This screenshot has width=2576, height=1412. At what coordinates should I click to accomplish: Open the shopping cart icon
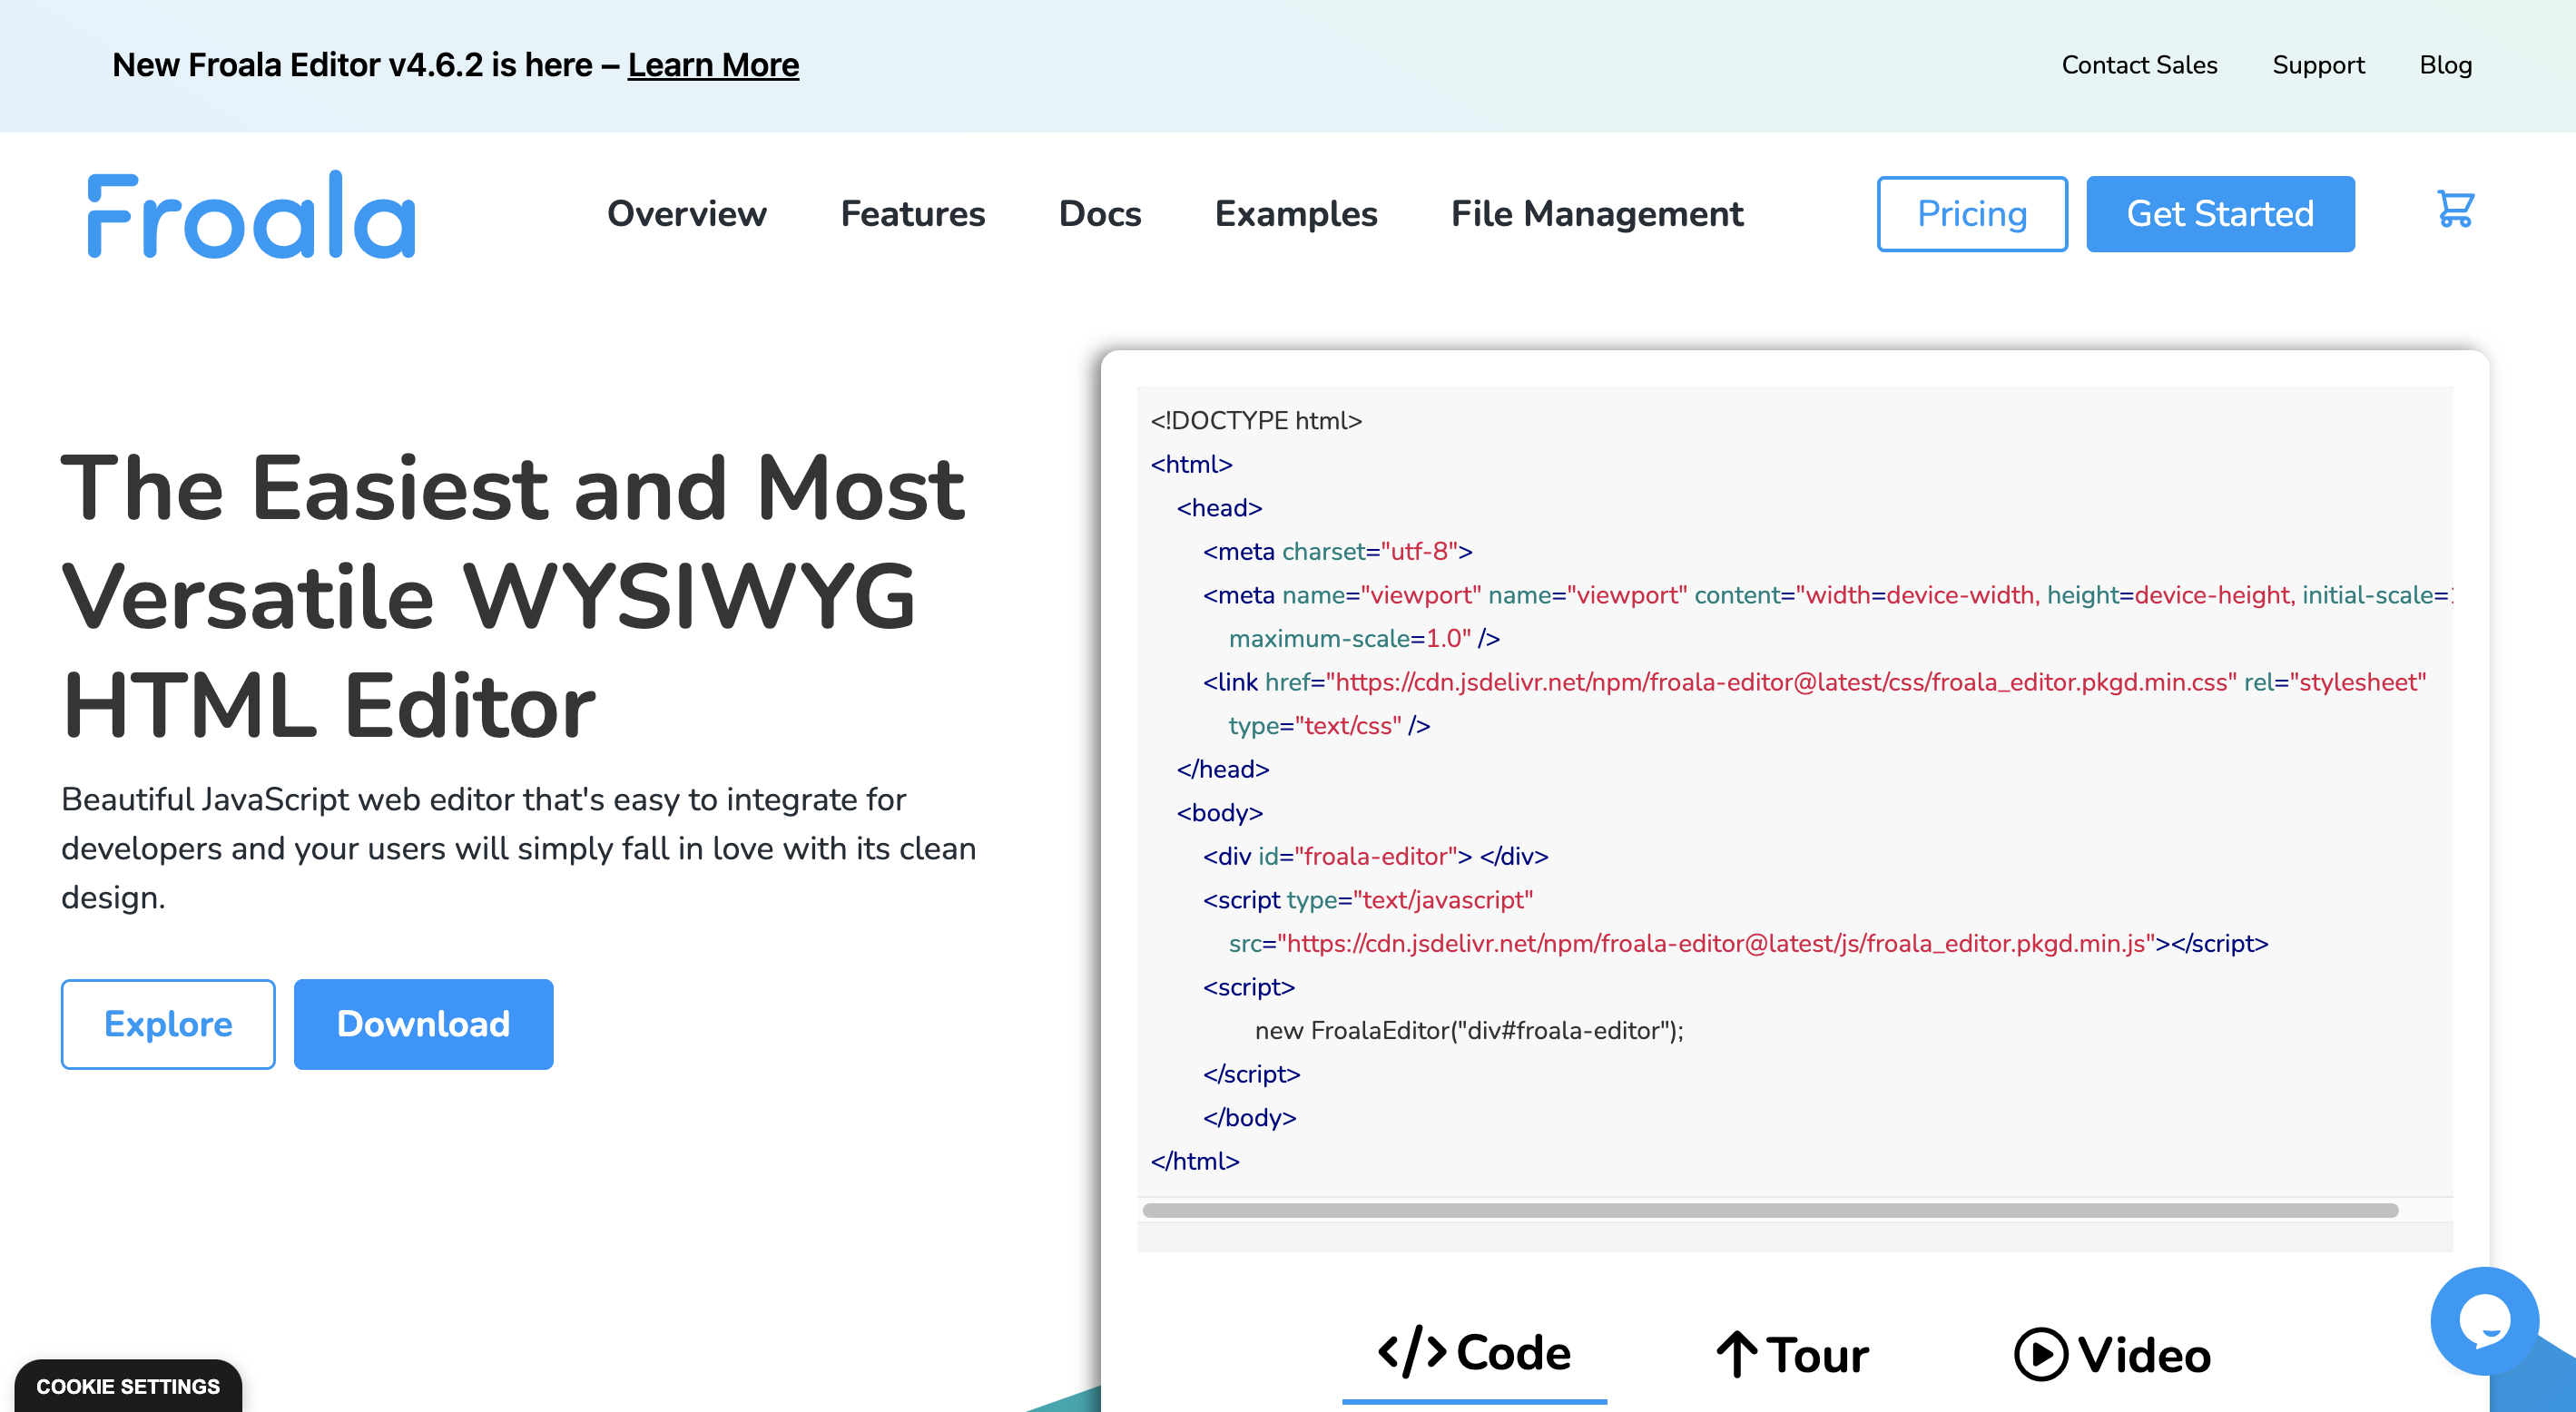2455,209
